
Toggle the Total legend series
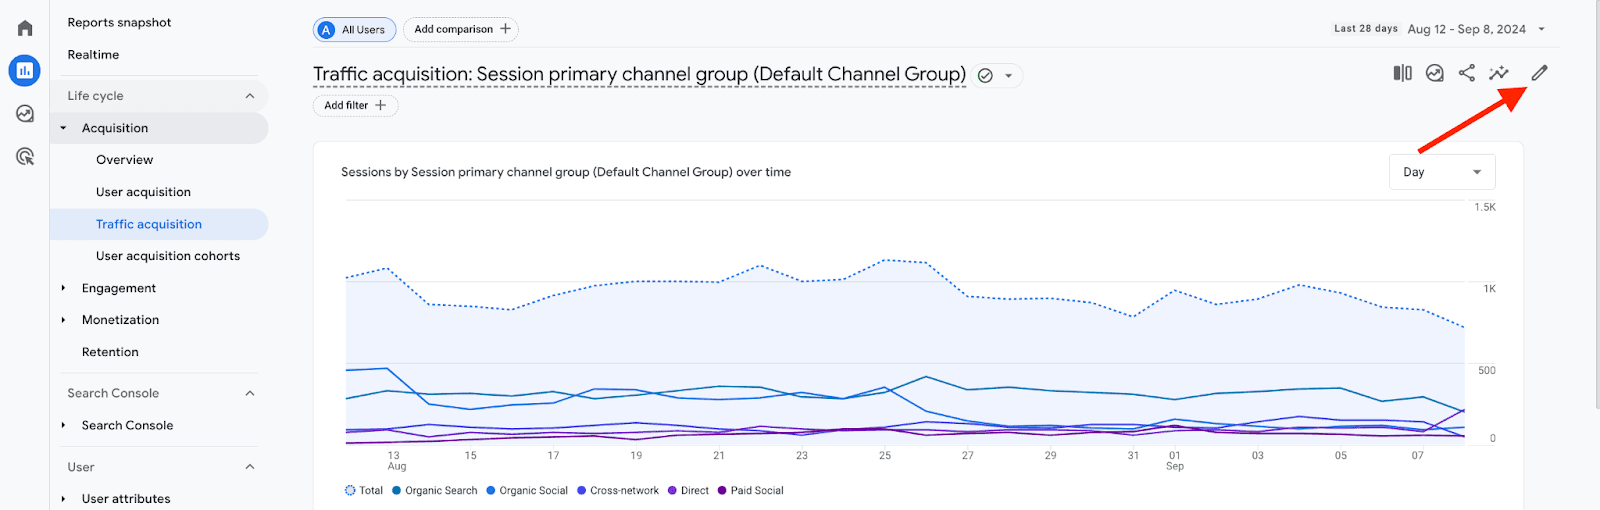click(x=364, y=491)
